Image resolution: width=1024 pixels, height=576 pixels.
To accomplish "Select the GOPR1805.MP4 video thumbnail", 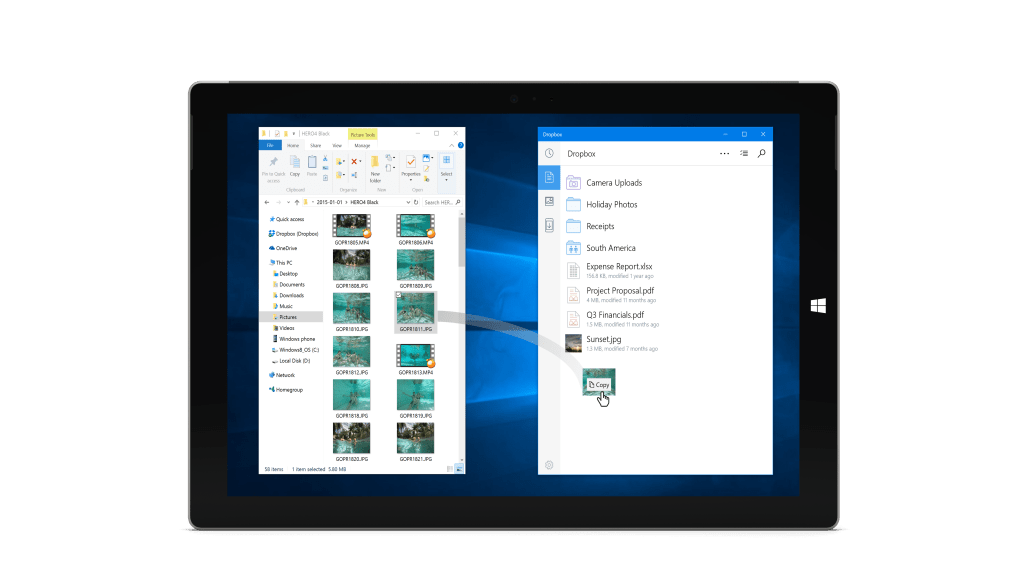I will (x=352, y=226).
